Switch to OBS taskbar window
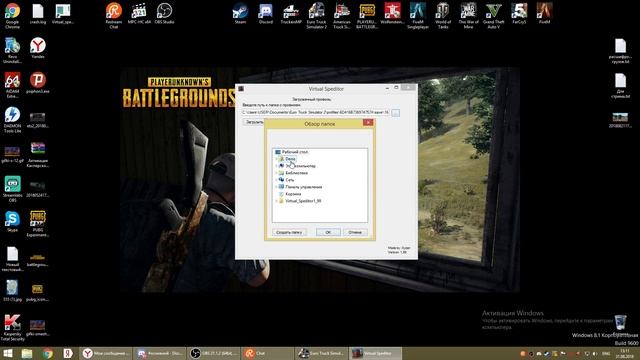Image resolution: width=640 pixels, height=360 pixels. tap(213, 353)
